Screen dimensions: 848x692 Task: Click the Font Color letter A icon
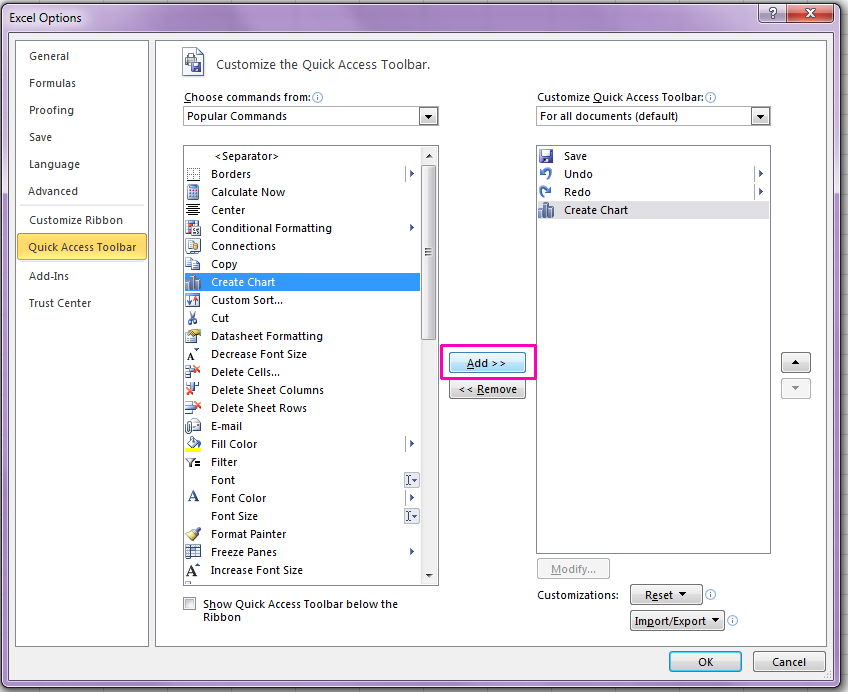coord(193,497)
